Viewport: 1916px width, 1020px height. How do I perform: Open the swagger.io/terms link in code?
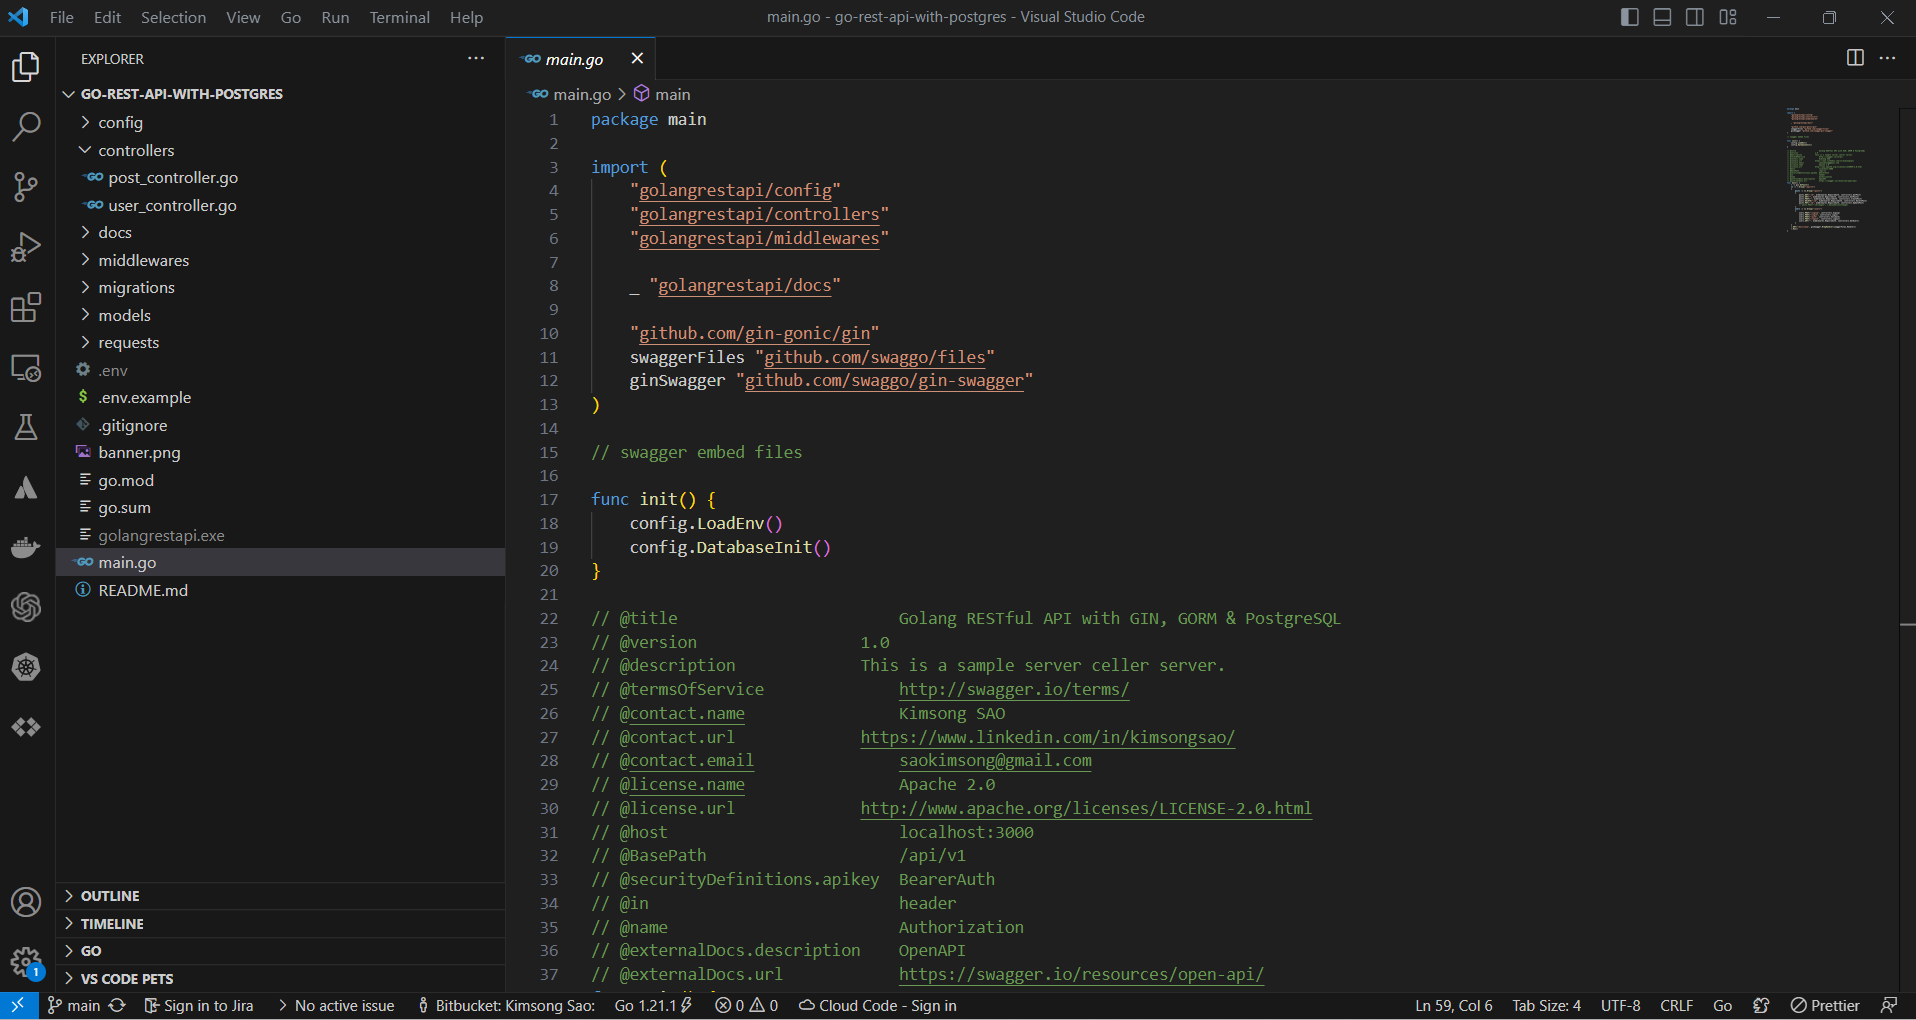pyautogui.click(x=1014, y=689)
